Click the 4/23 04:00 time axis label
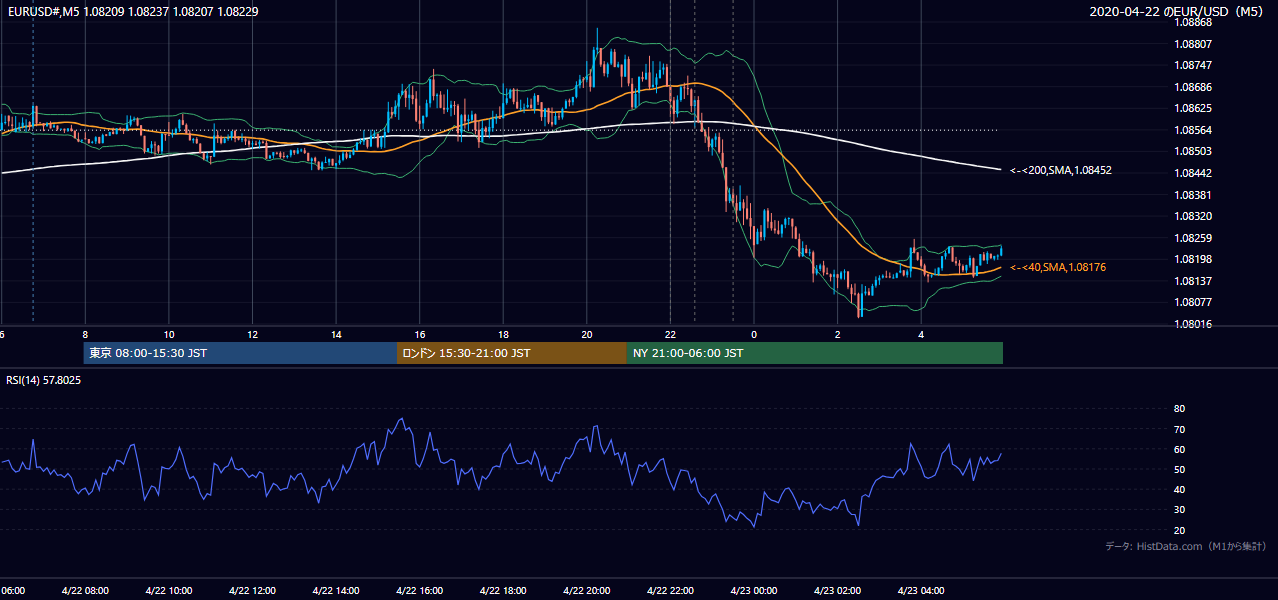 (x=921, y=591)
